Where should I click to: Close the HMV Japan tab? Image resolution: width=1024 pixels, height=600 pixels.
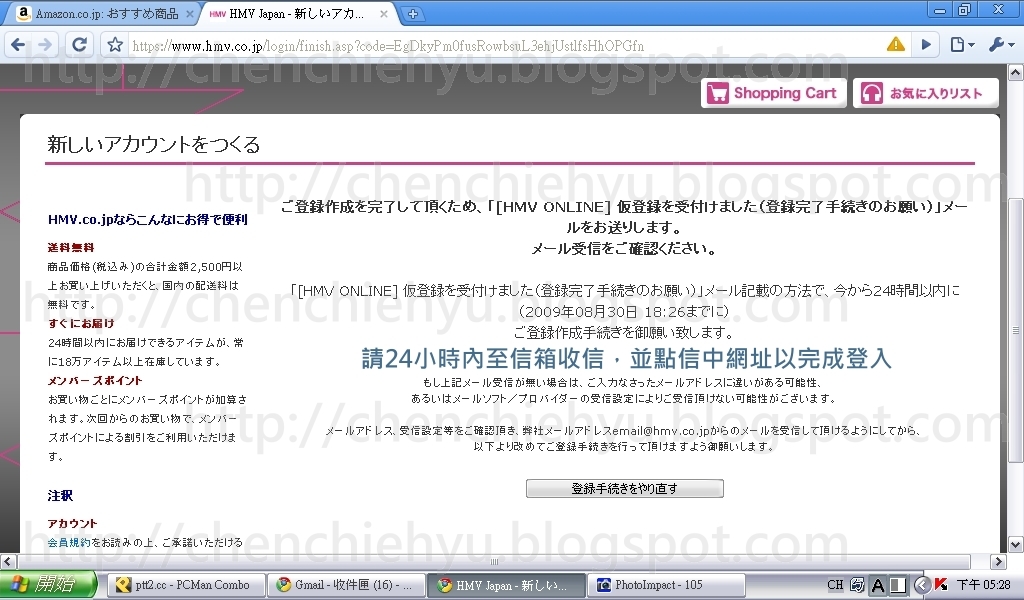click(384, 14)
